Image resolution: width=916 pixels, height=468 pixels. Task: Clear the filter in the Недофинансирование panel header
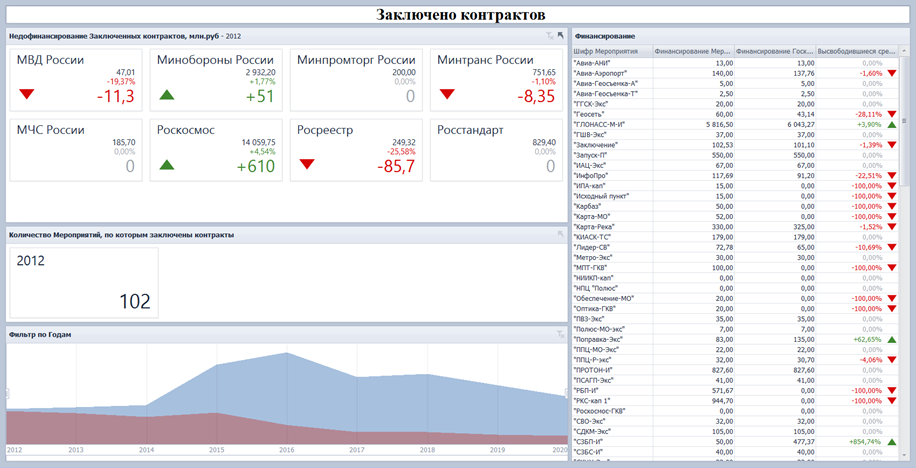[549, 36]
